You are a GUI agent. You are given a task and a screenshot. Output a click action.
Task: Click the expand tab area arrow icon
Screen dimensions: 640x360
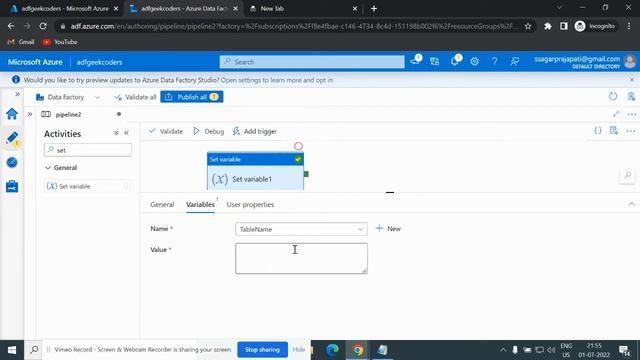(x=616, y=114)
